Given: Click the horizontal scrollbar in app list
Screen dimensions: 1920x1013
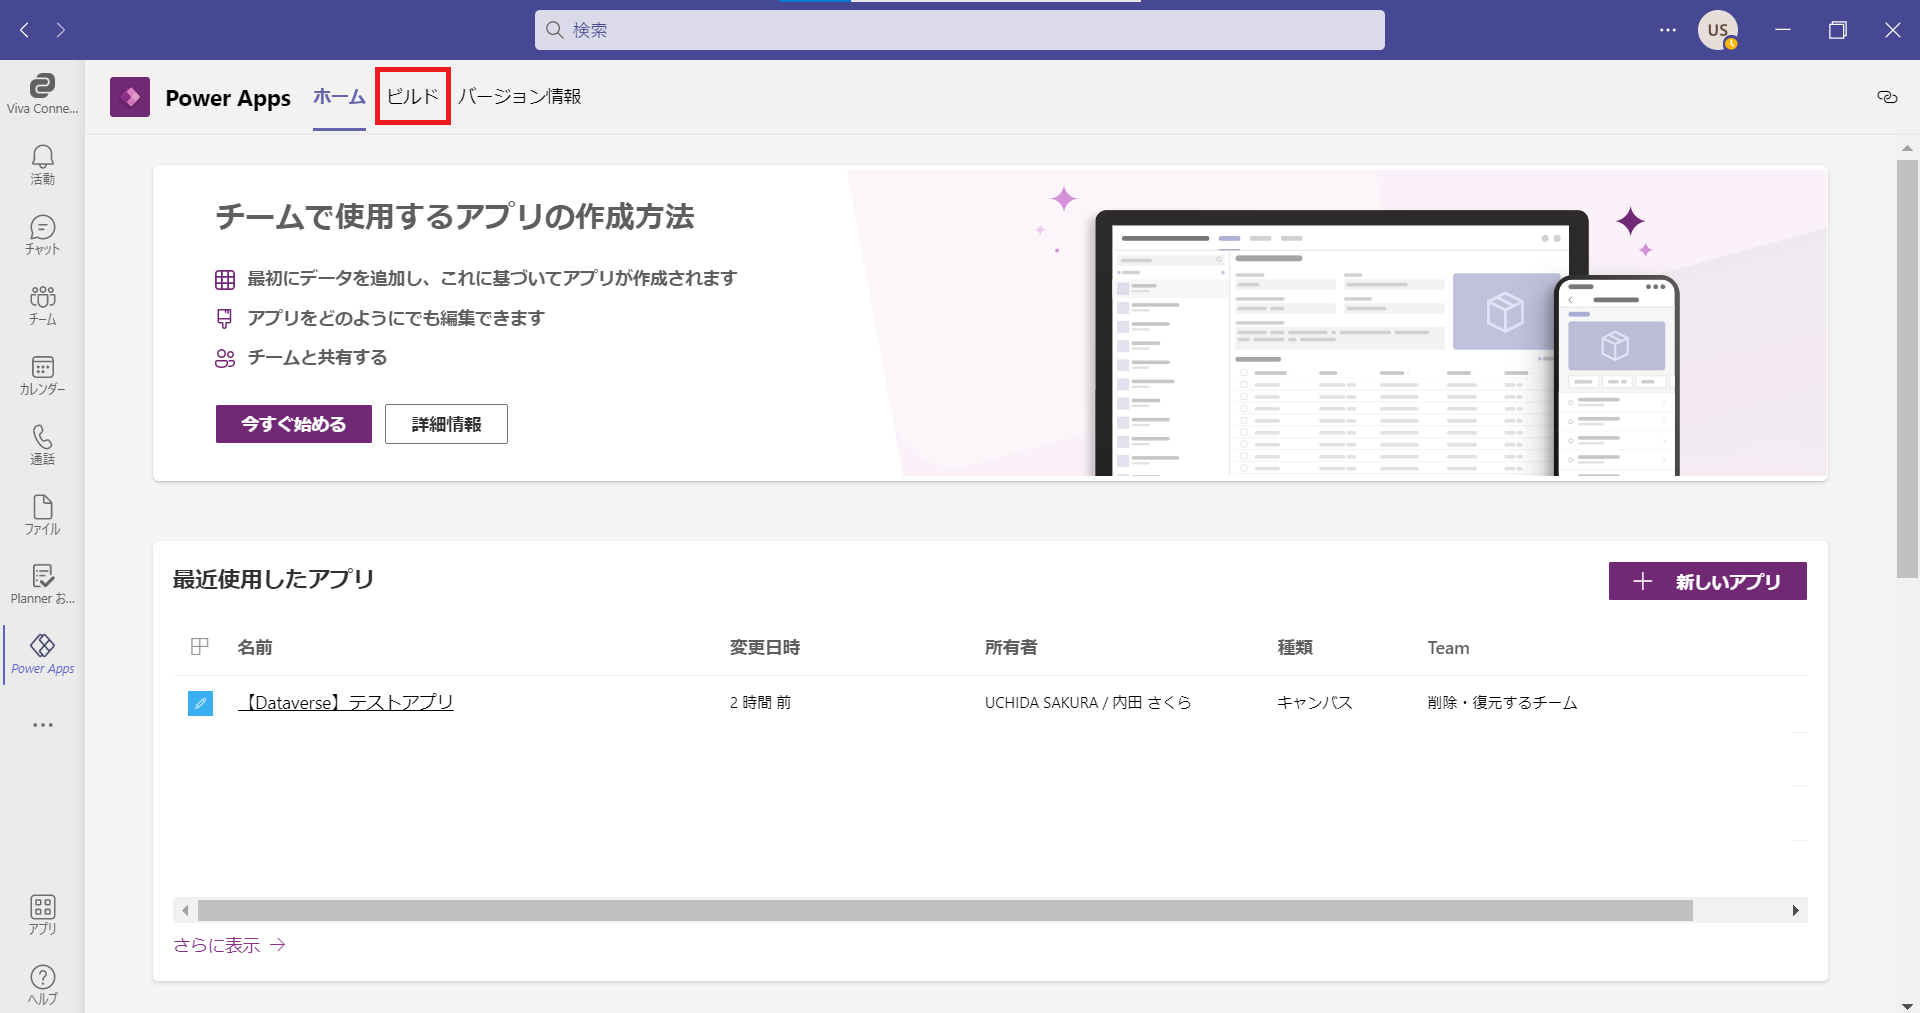Looking at the screenshot, I should coord(944,910).
